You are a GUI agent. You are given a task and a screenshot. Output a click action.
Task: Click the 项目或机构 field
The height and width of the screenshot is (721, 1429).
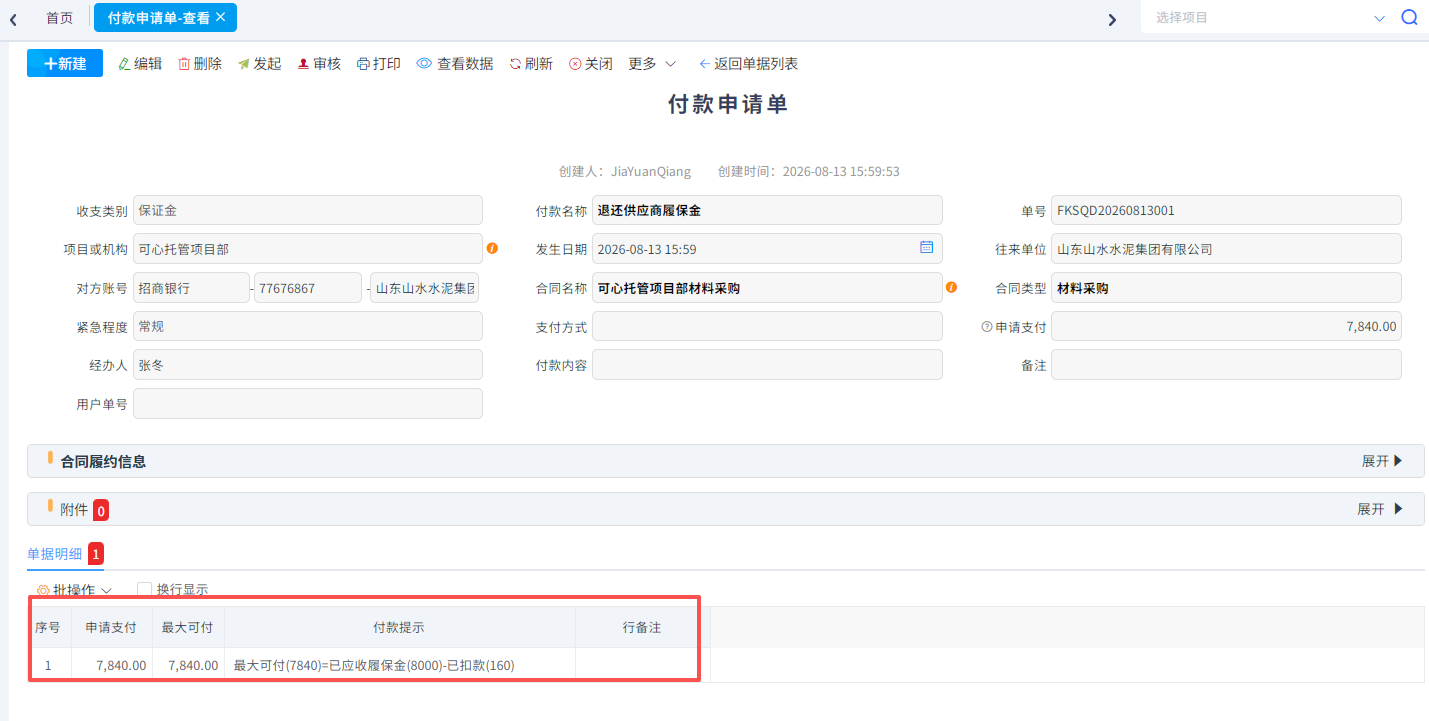click(x=308, y=249)
